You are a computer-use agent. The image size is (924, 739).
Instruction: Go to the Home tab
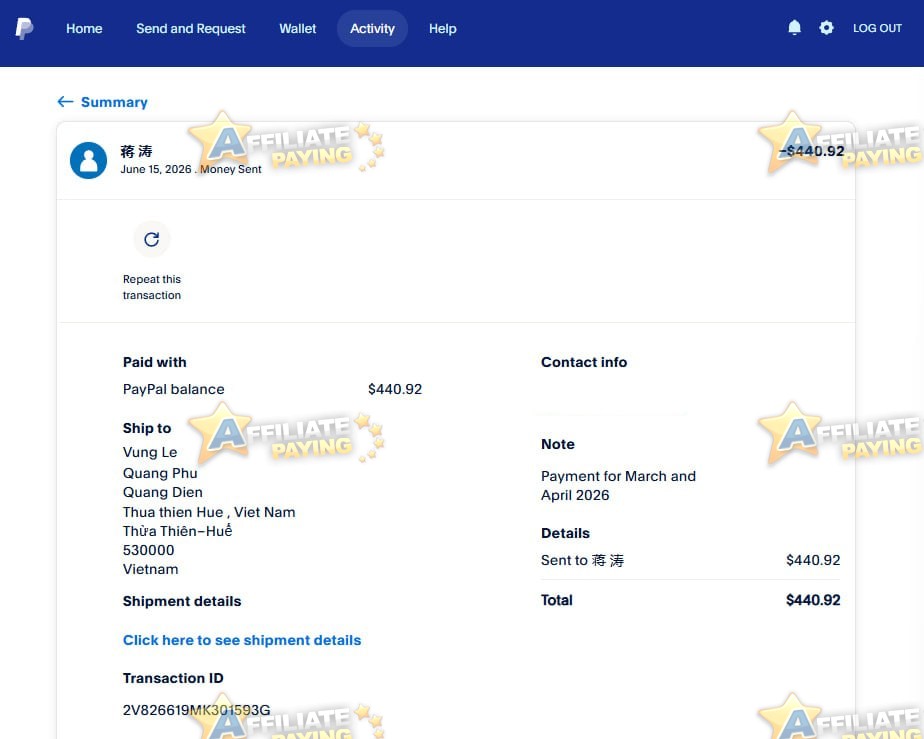84,28
